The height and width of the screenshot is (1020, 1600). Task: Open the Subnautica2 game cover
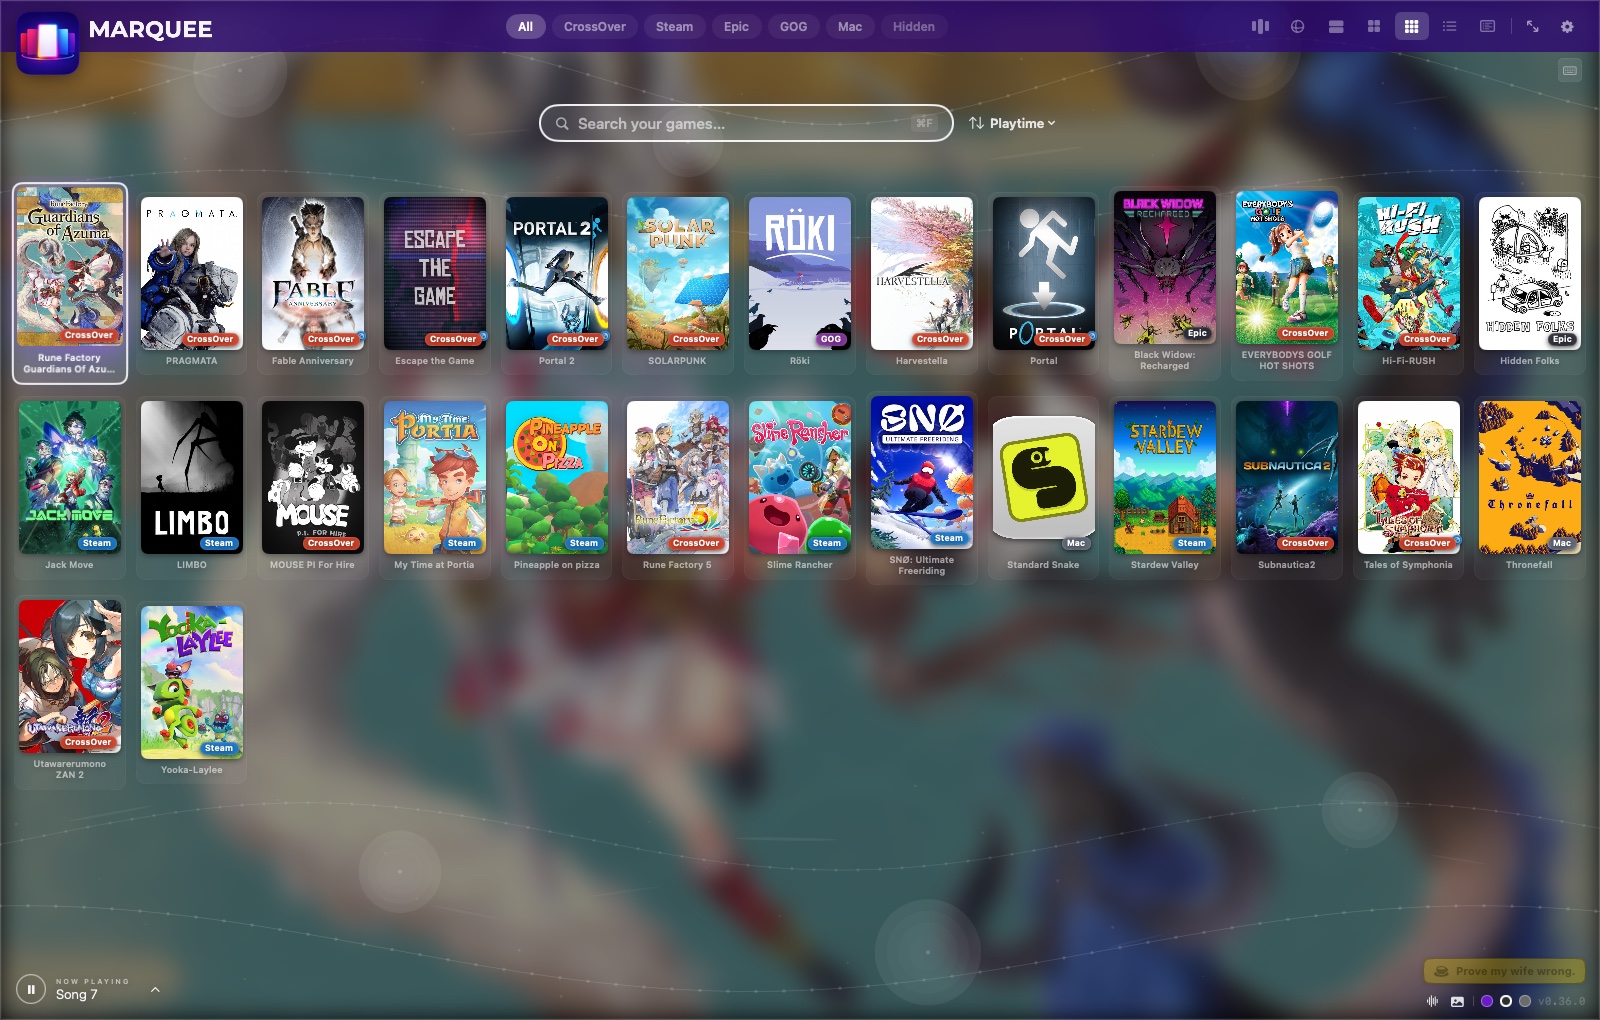(x=1287, y=477)
